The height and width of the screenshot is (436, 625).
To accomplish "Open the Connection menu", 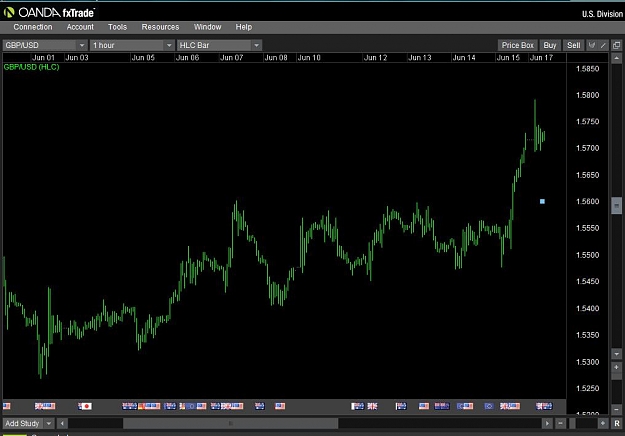I will (x=33, y=27).
